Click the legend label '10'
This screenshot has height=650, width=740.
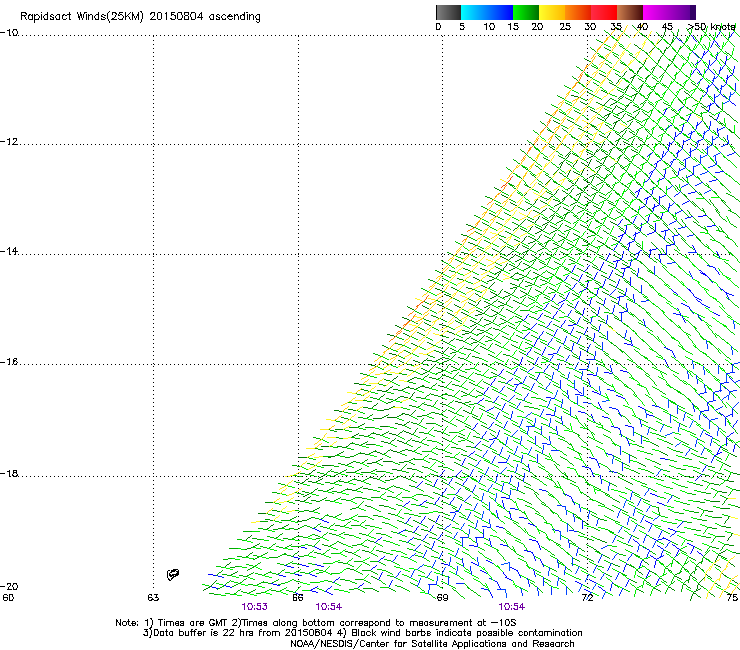(x=489, y=27)
